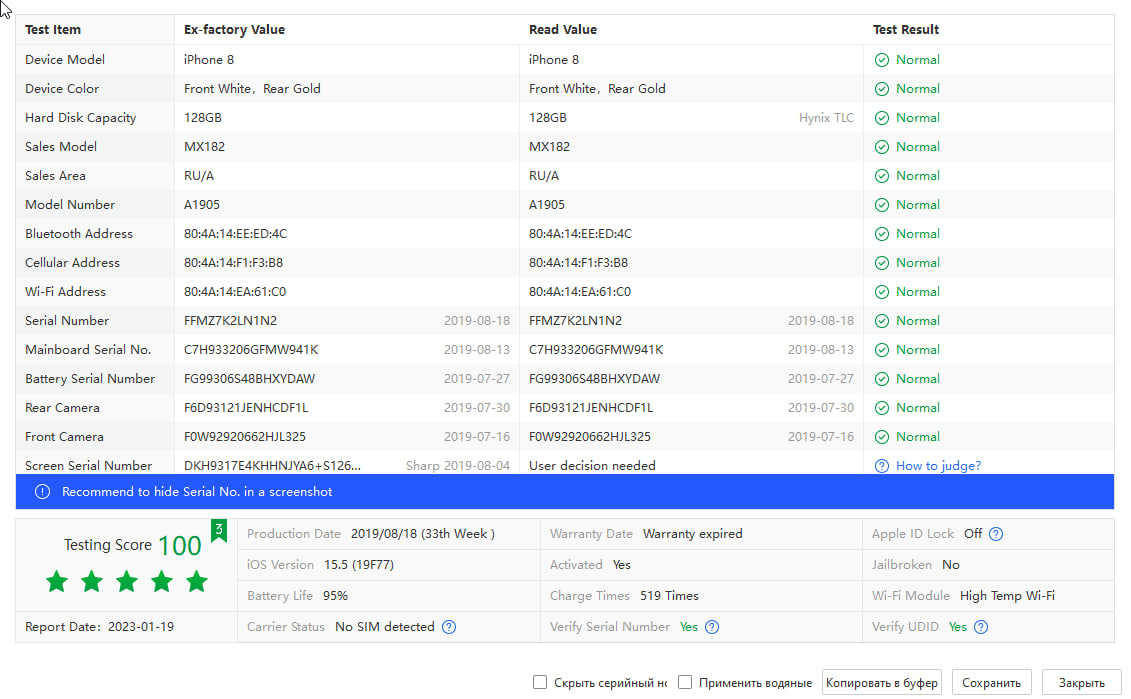Open help icon next to Apple ID Lock
This screenshot has width=1131, height=699.
[x=995, y=534]
